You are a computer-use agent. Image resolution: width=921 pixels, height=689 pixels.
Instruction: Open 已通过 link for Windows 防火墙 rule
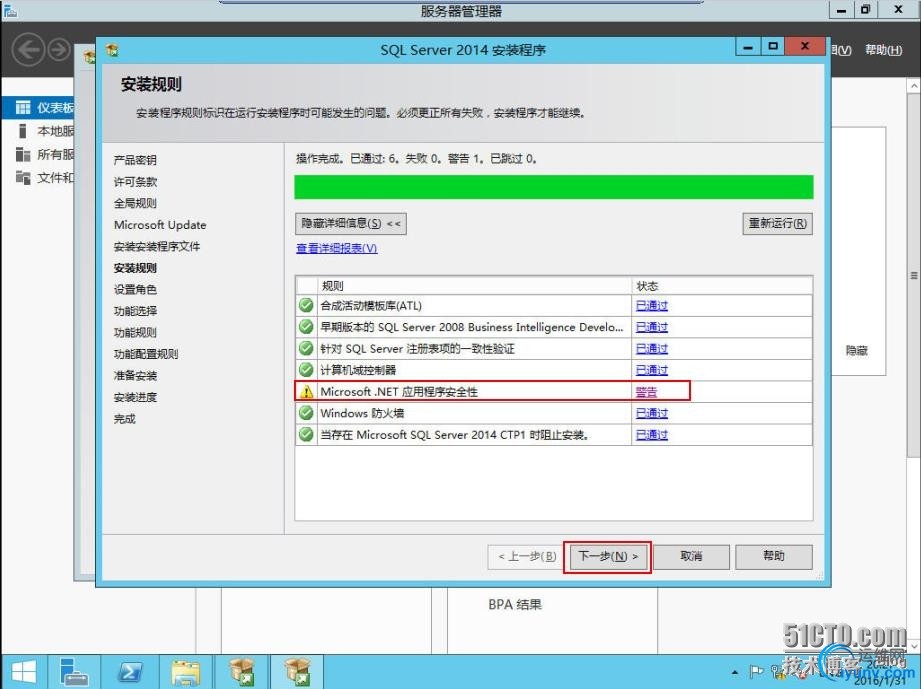pos(652,414)
